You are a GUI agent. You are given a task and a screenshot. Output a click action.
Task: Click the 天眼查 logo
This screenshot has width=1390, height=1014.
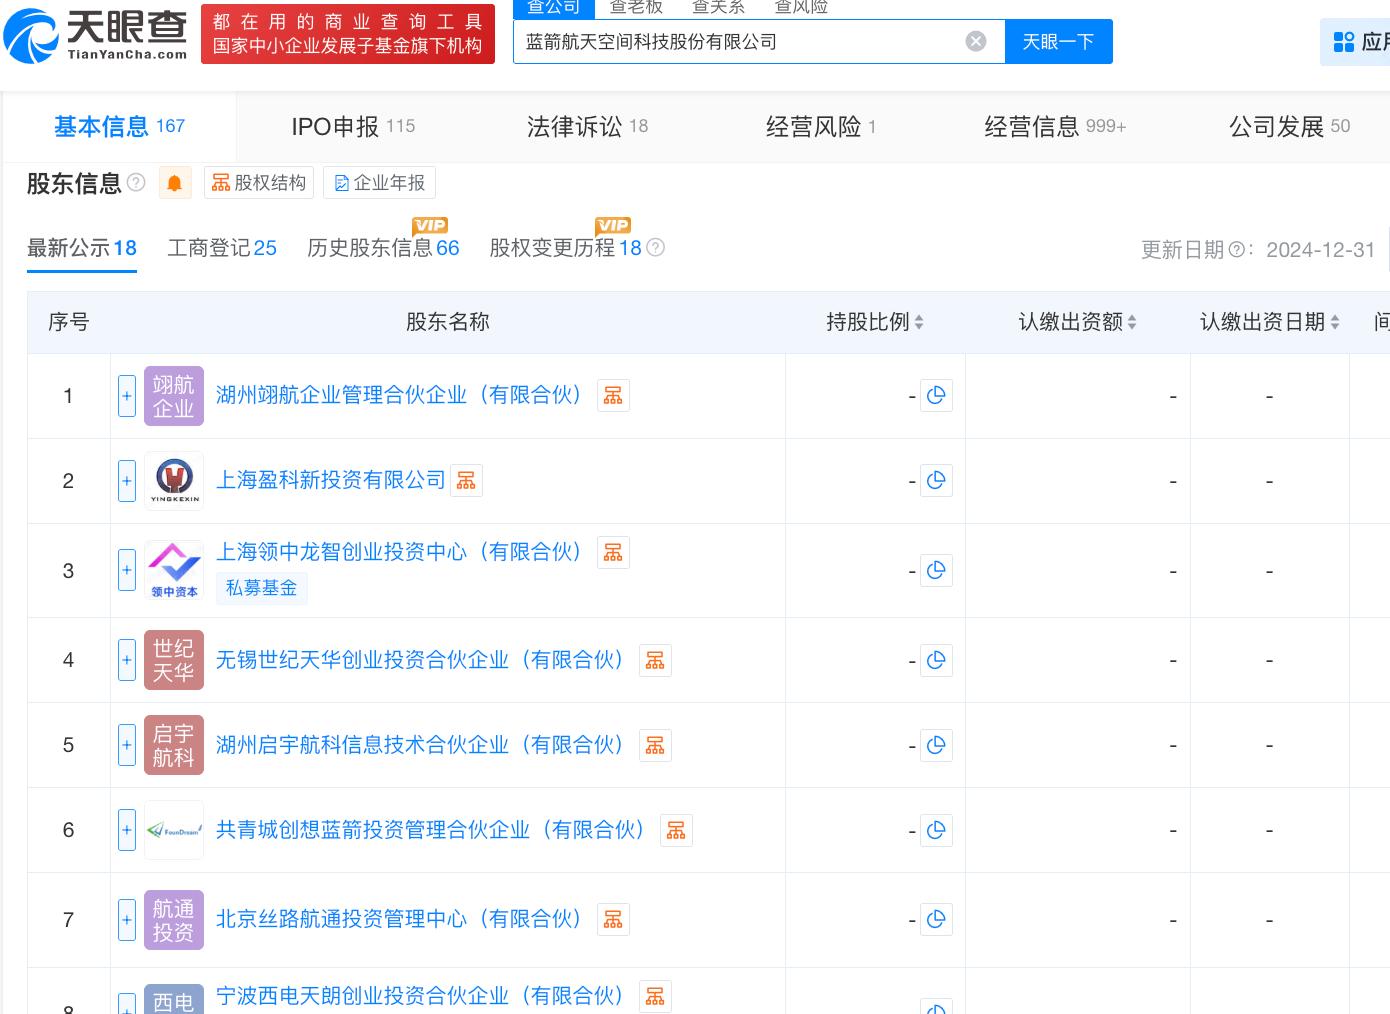95,35
